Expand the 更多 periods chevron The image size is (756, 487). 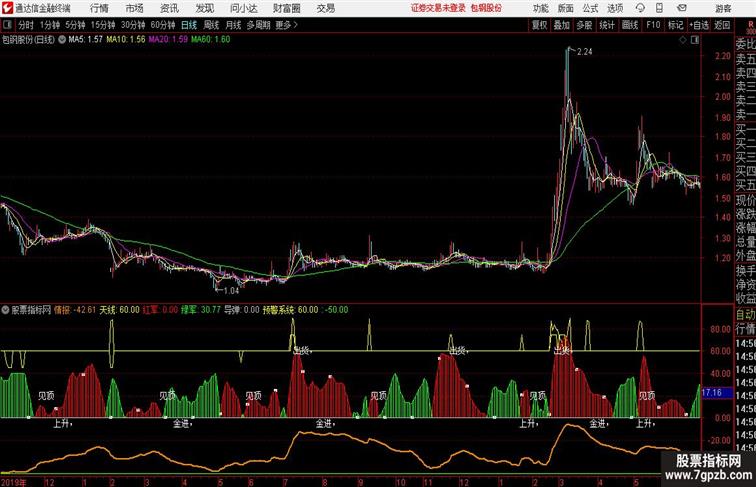click(296, 25)
